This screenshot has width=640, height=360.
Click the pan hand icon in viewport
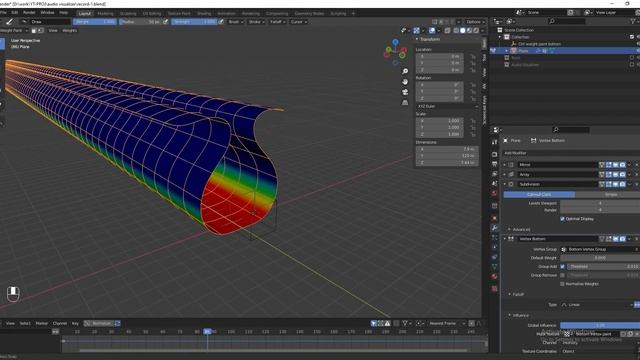click(x=405, y=82)
